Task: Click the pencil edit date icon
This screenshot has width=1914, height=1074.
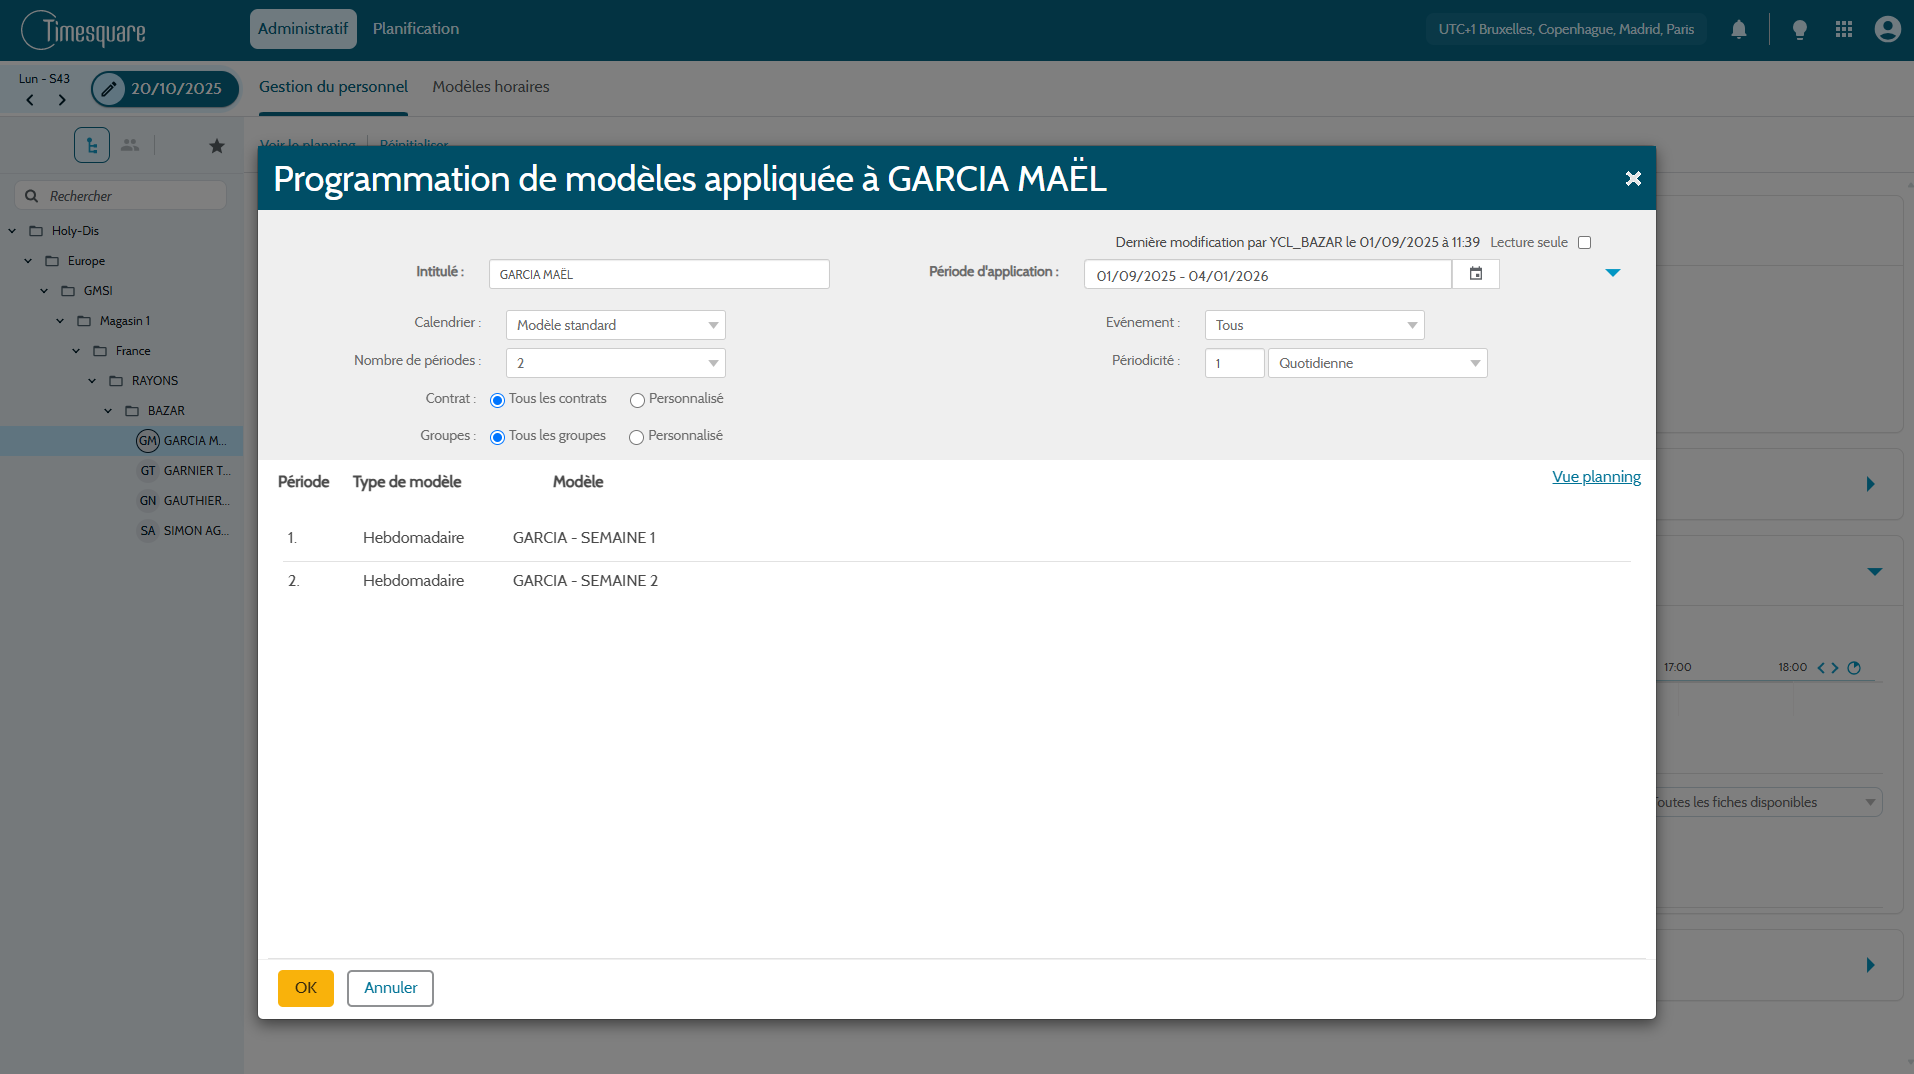Action: 109,89
